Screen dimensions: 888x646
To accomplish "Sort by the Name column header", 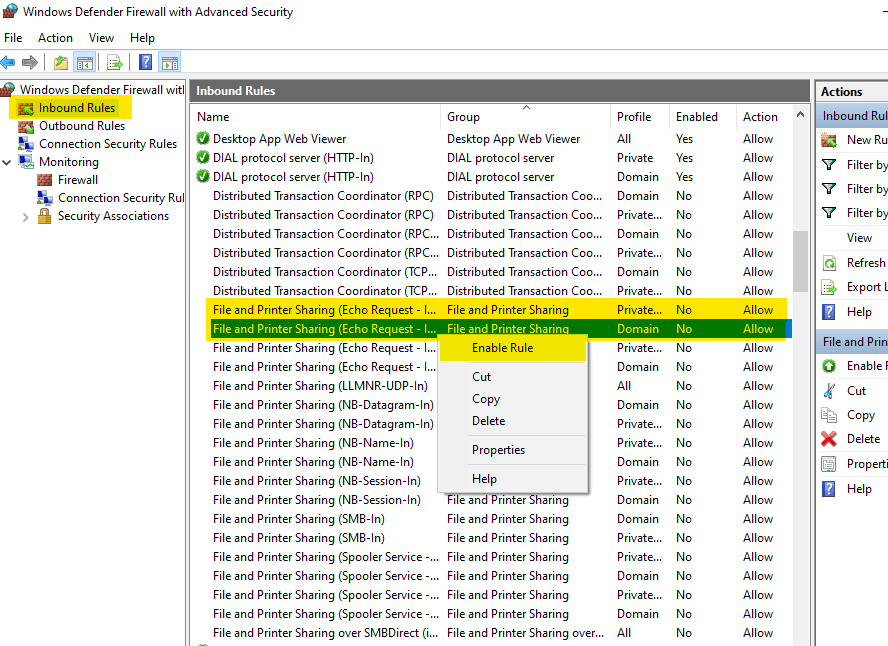I will (315, 117).
